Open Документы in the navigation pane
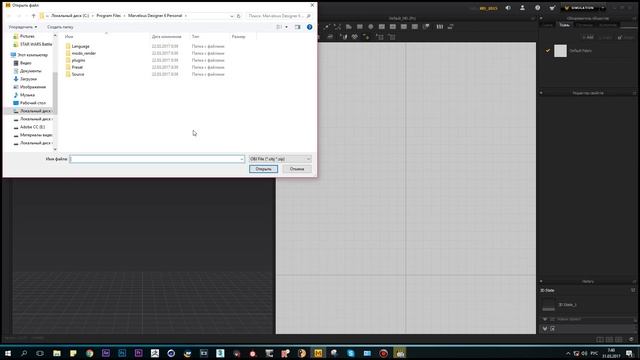Screen dimensions: 640x360 [30, 71]
